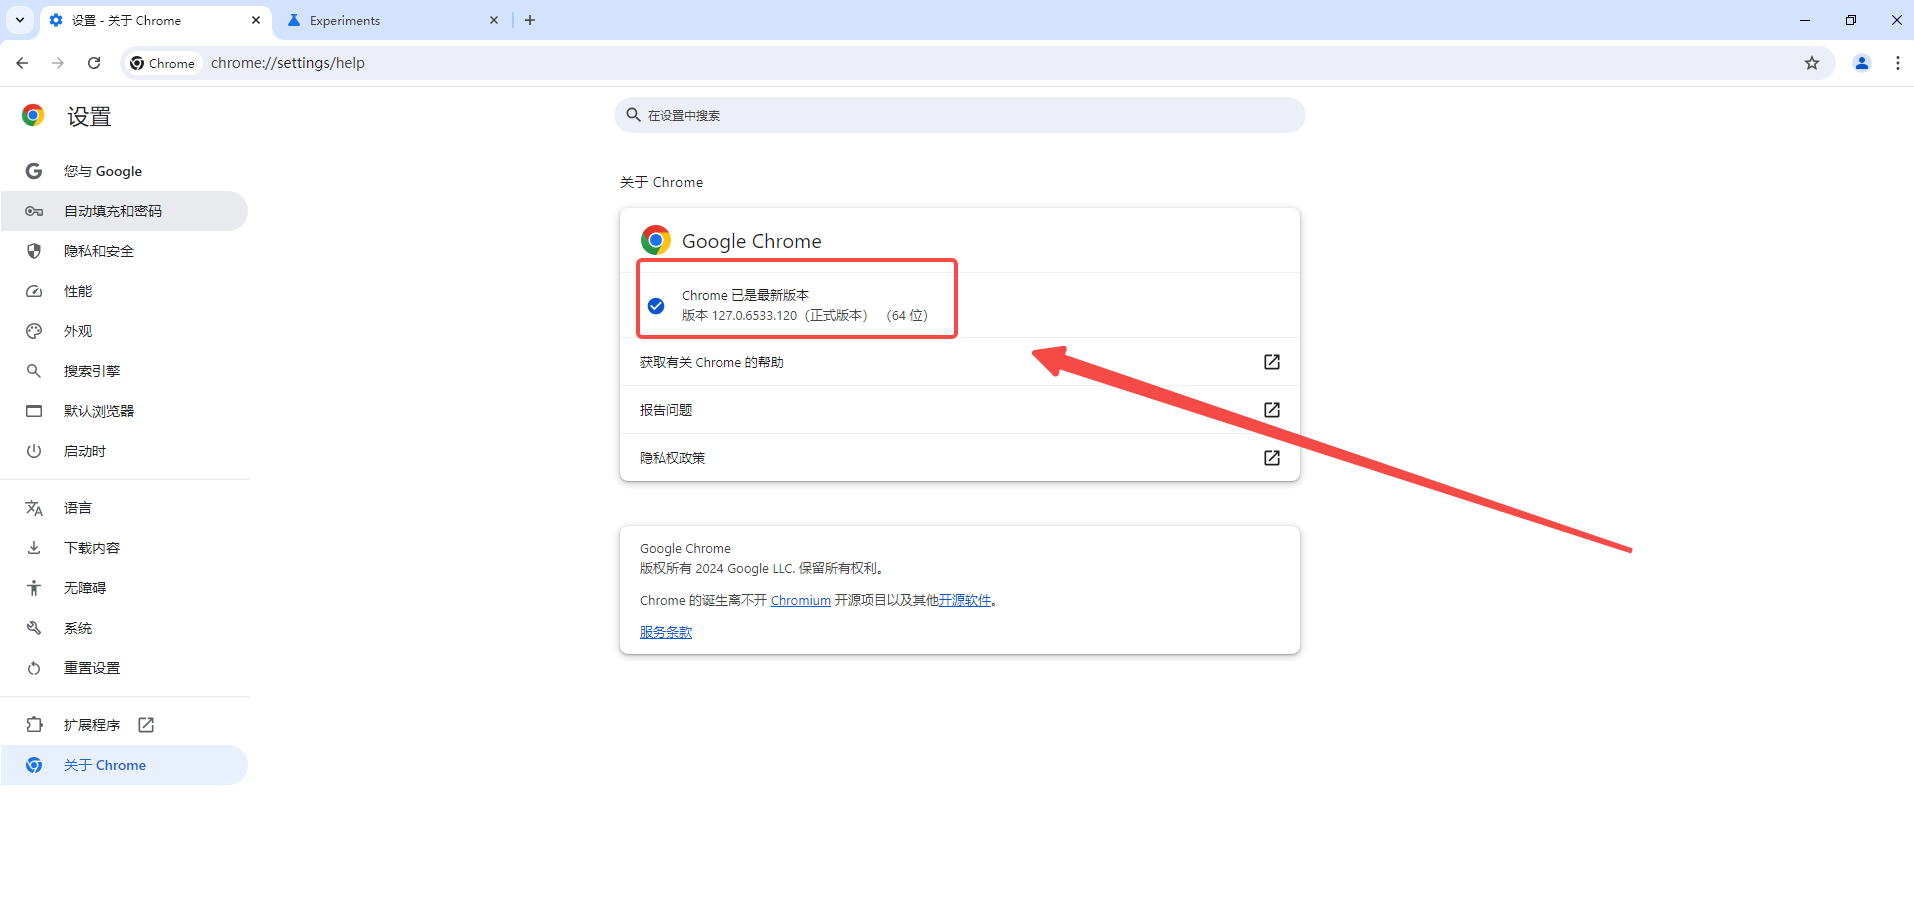Open 系统 settings section
Image resolution: width=1914 pixels, height=921 pixels.
coord(124,628)
